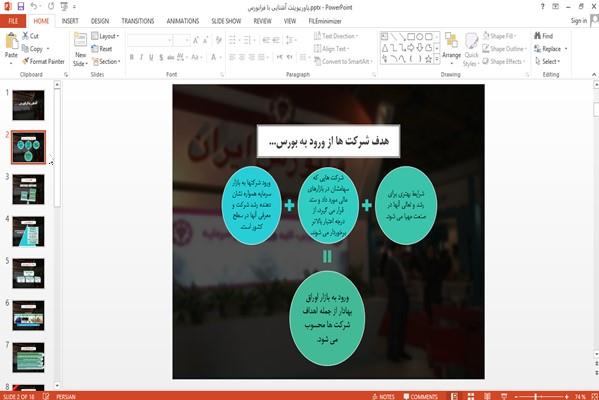599x400 pixels.
Task: Open the Align Text dropdown
Action: coord(332,49)
